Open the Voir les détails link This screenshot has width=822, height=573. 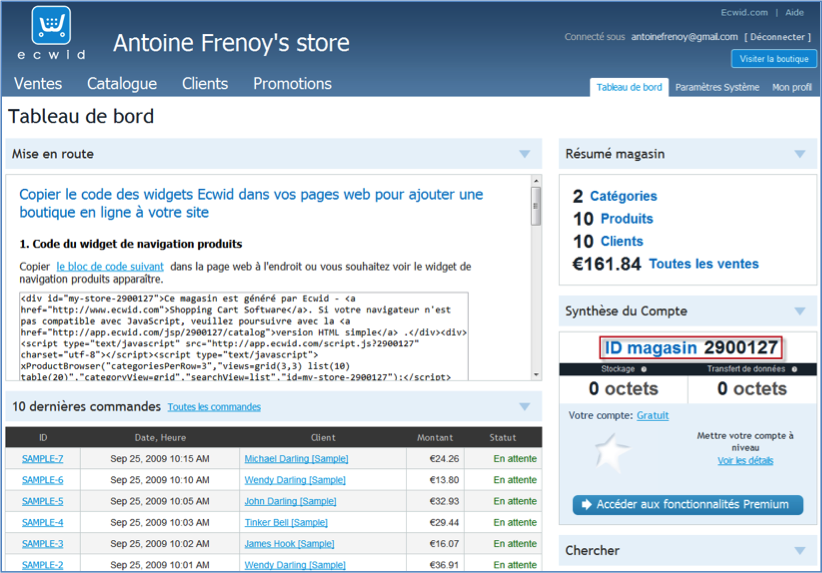click(745, 460)
